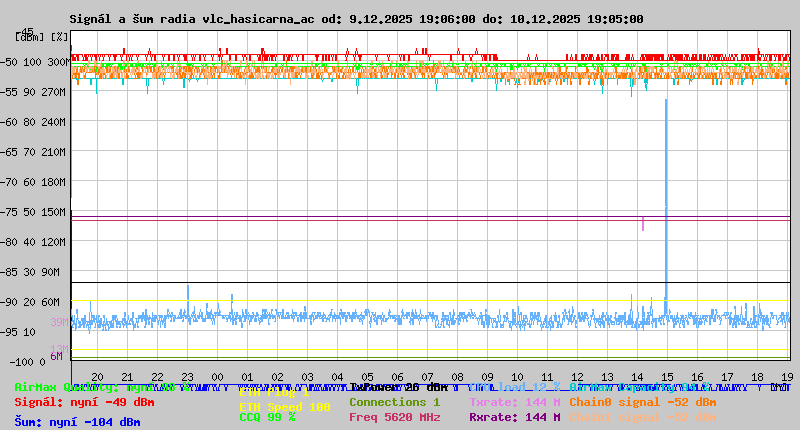Click the '23' hour label on x-axis
Image resolution: width=800 pixels, height=430 pixels.
187,377
